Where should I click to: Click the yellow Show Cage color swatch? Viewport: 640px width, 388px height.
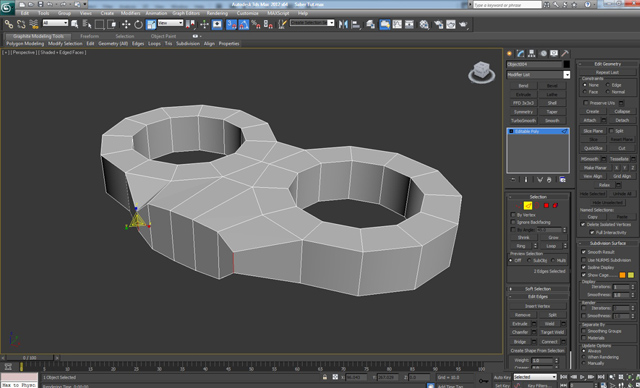[x=631, y=275]
